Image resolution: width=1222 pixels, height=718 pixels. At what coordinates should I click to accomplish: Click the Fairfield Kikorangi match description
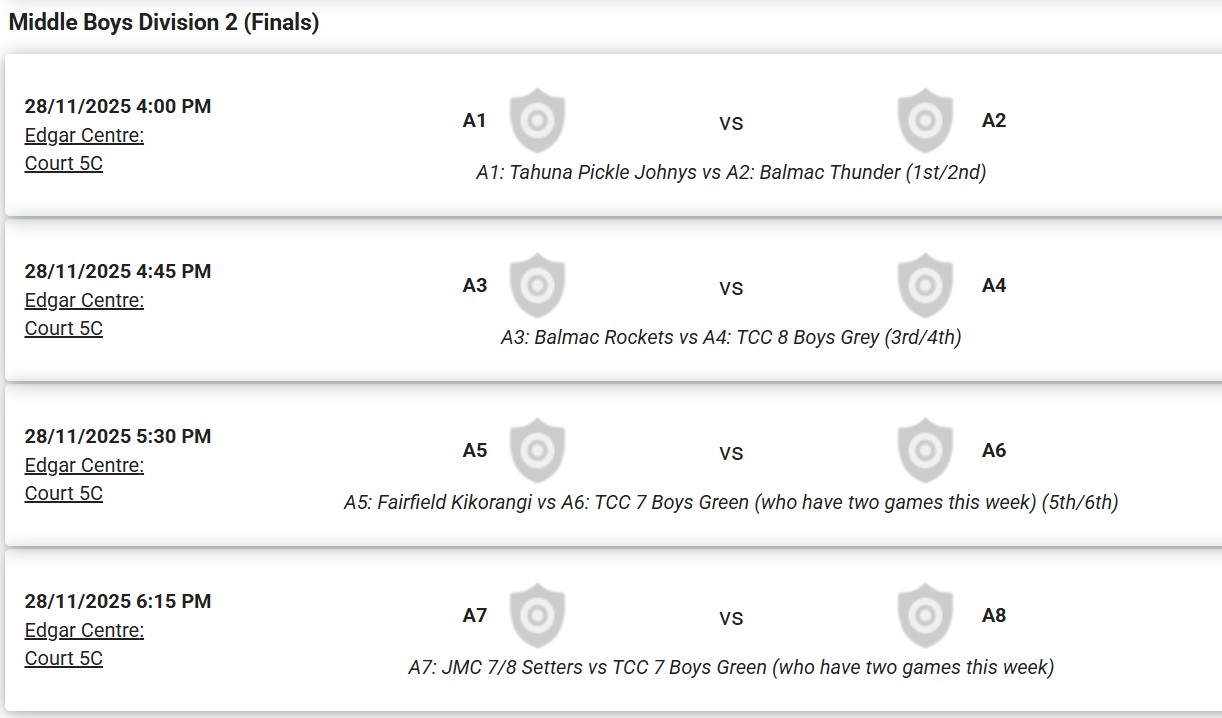[731, 502]
